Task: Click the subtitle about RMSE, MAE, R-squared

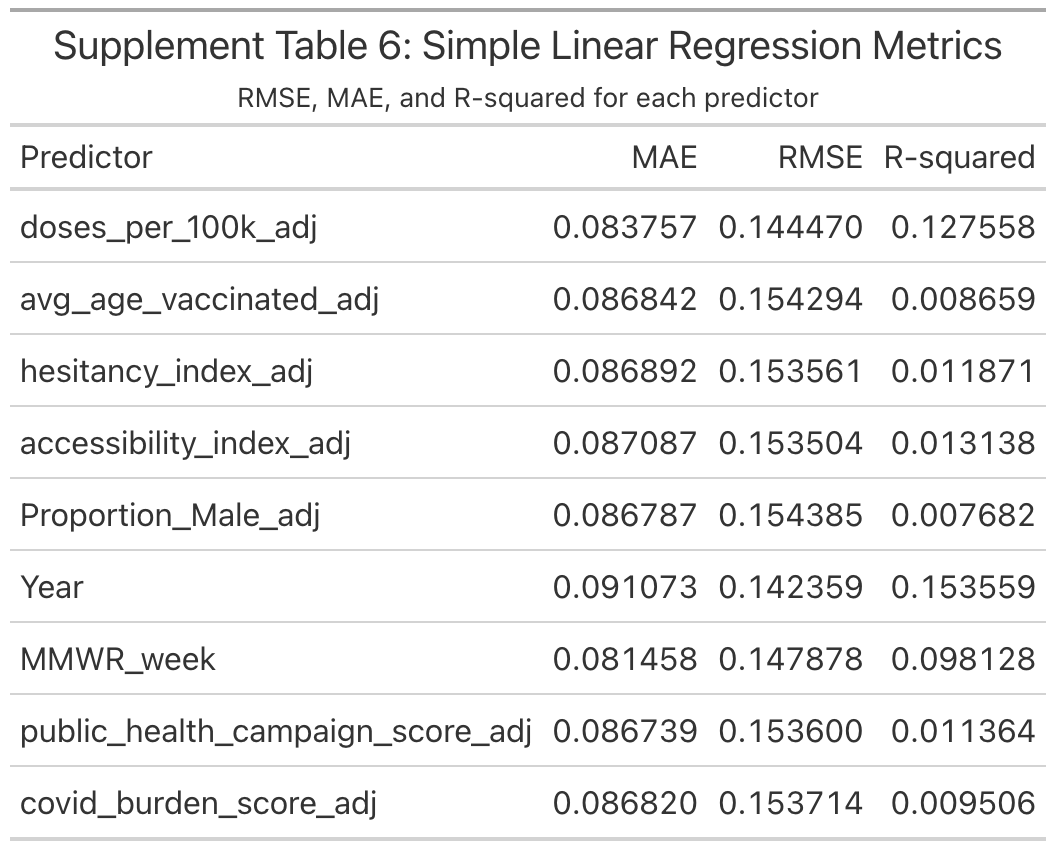Action: coord(527,98)
